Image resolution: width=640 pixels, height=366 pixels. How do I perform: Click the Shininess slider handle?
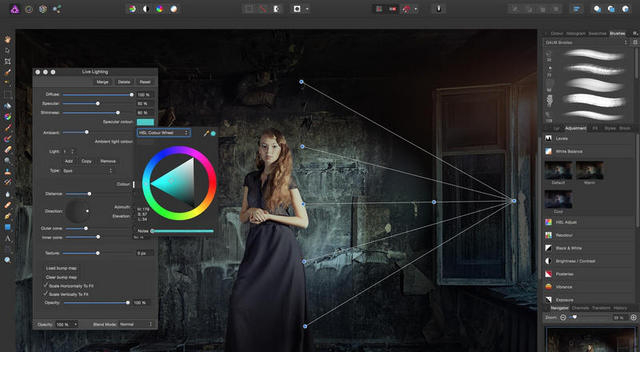[x=118, y=113]
